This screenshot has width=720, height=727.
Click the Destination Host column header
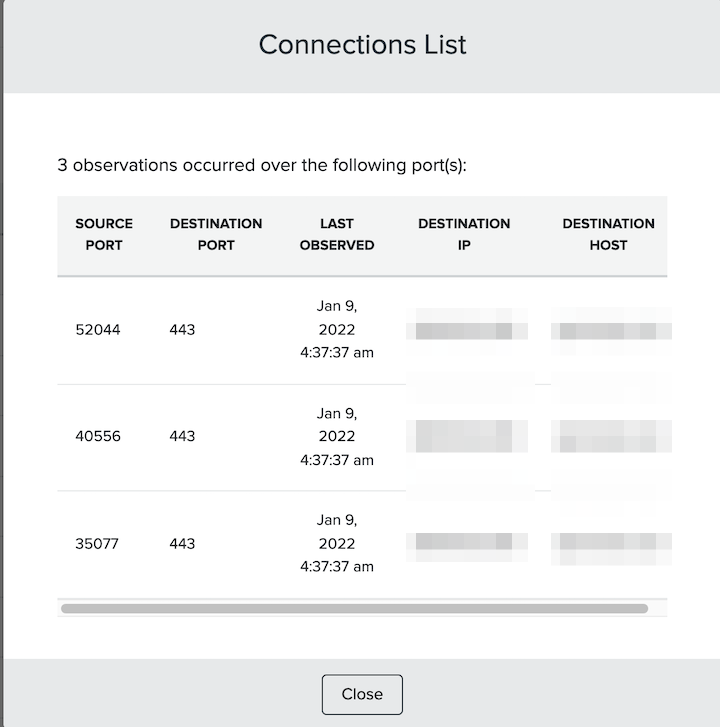tap(608, 234)
